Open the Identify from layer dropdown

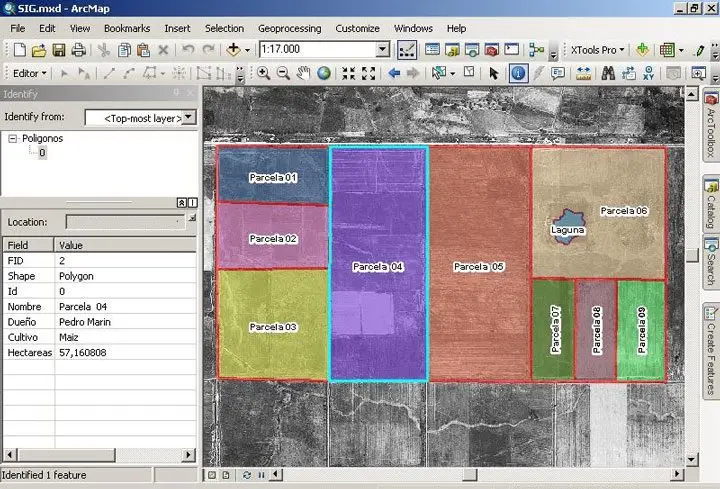tap(189, 117)
